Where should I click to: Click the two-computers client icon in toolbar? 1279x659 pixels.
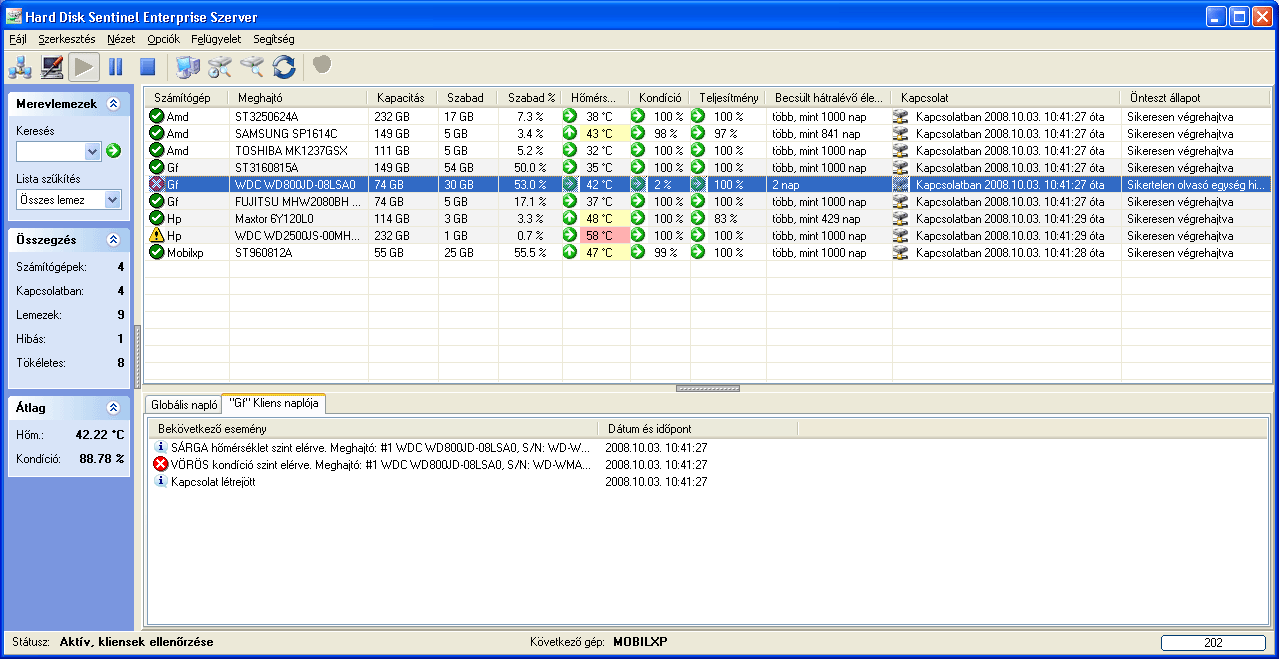(188, 67)
